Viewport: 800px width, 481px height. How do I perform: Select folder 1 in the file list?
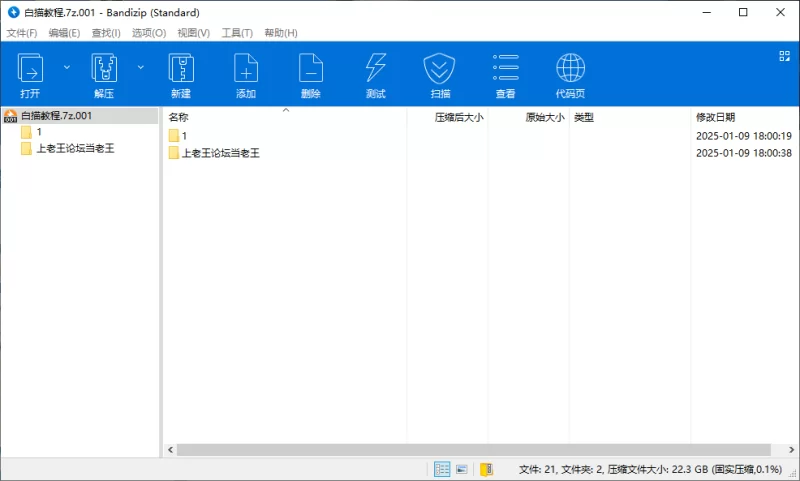click(178, 136)
